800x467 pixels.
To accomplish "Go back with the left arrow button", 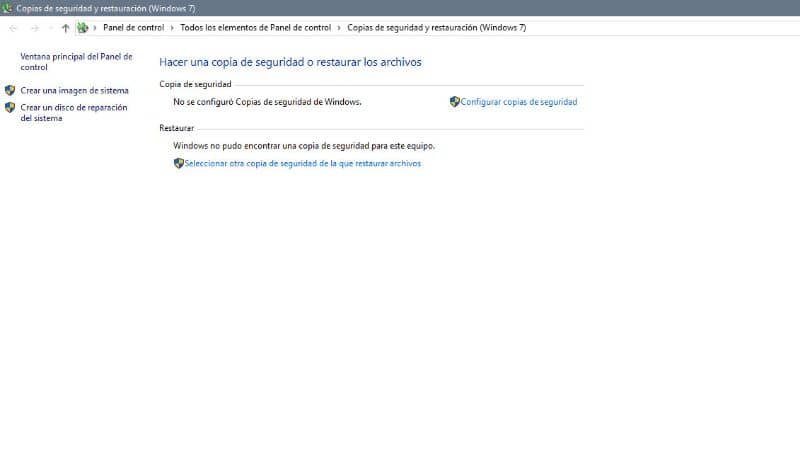I will 13,28.
